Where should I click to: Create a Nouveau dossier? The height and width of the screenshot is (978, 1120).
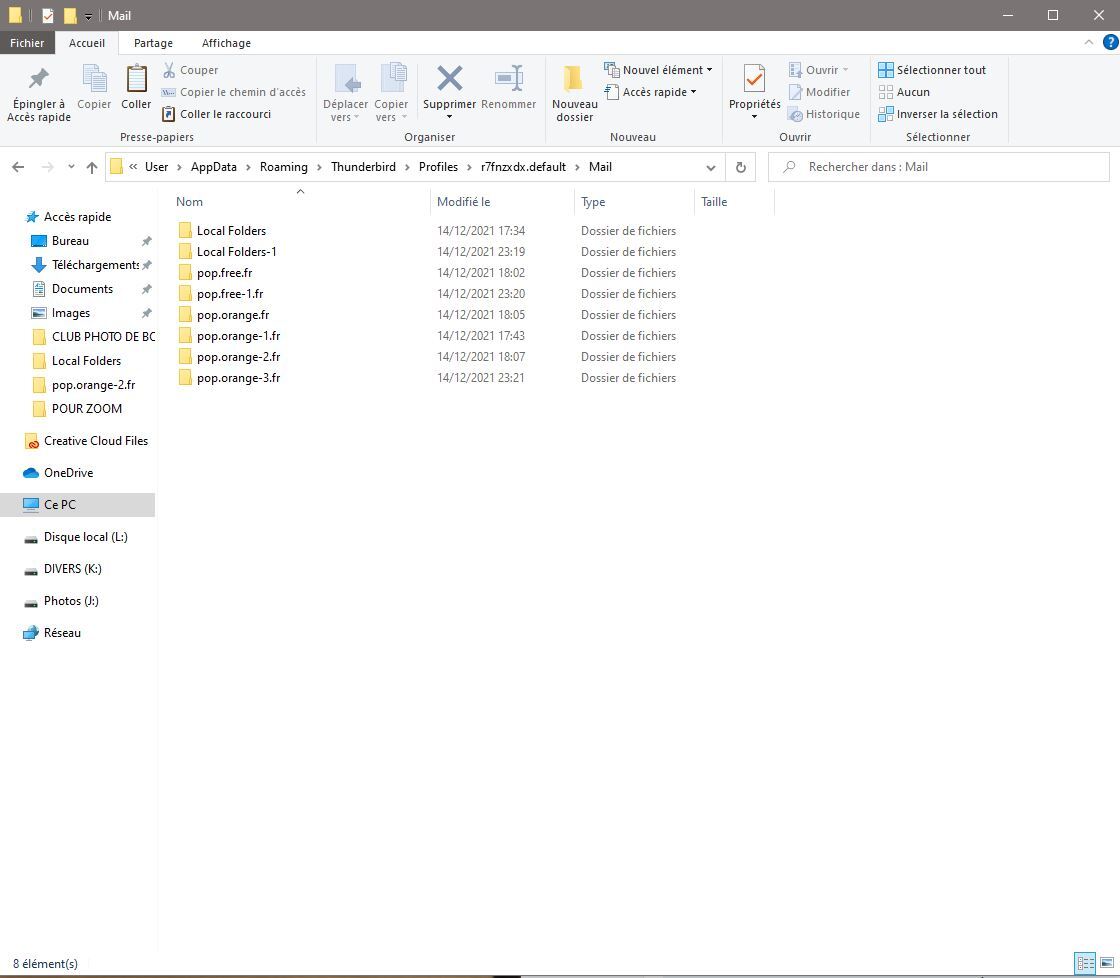click(x=574, y=93)
